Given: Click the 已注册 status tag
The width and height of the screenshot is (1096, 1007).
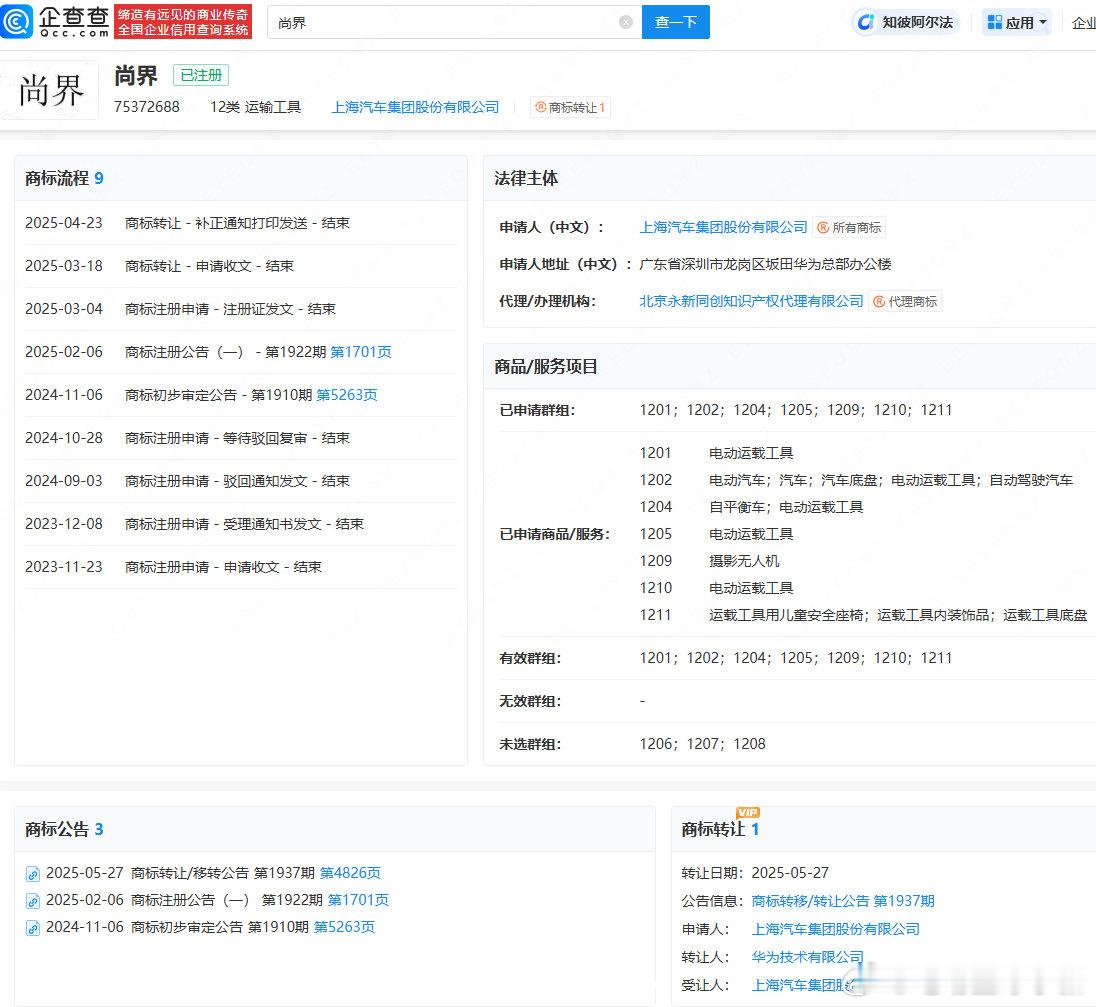Looking at the screenshot, I should tap(201, 75).
